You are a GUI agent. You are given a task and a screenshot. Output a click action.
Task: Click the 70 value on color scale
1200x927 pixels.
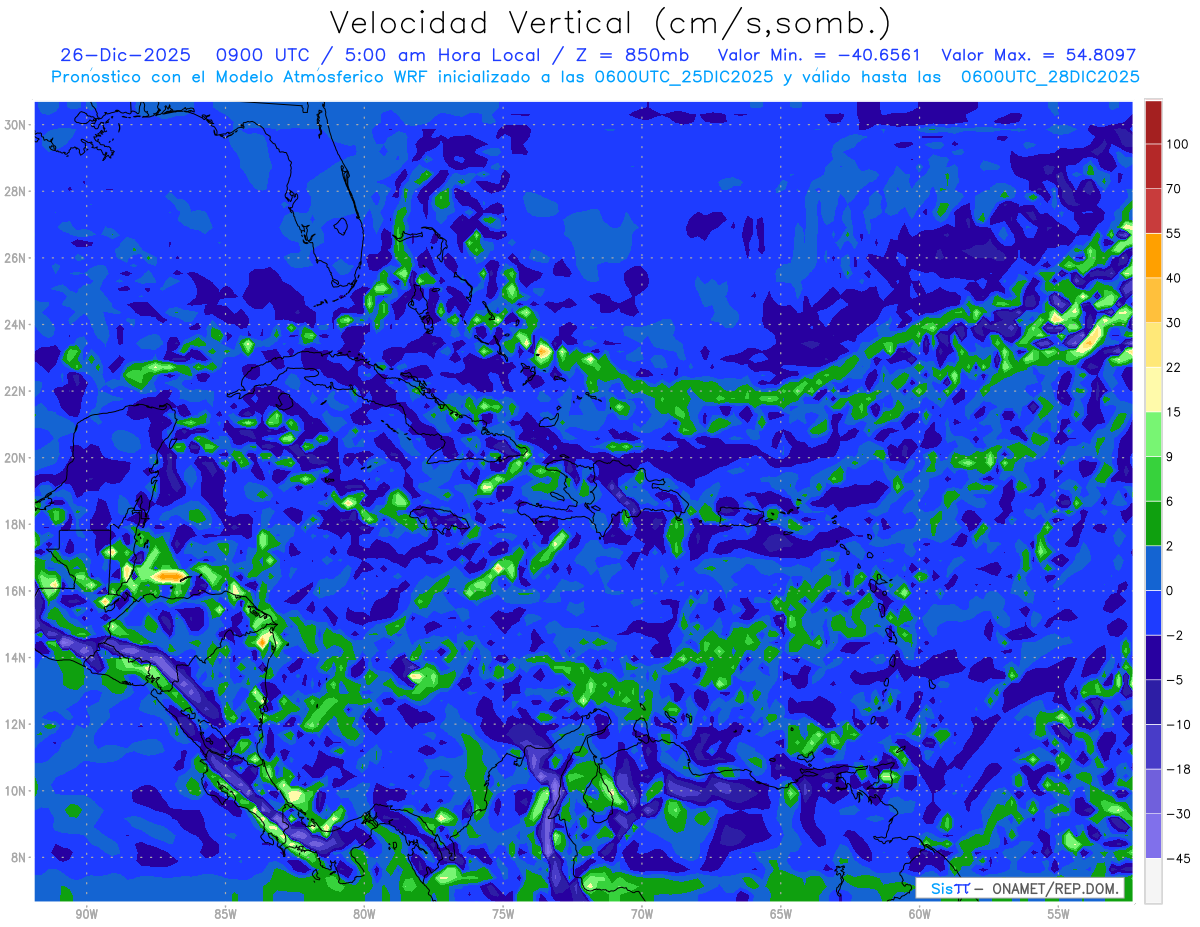(1174, 189)
